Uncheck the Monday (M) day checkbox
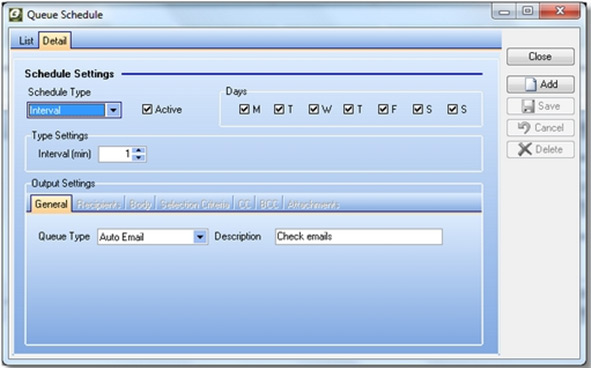The height and width of the screenshot is (368, 591). click(x=244, y=109)
